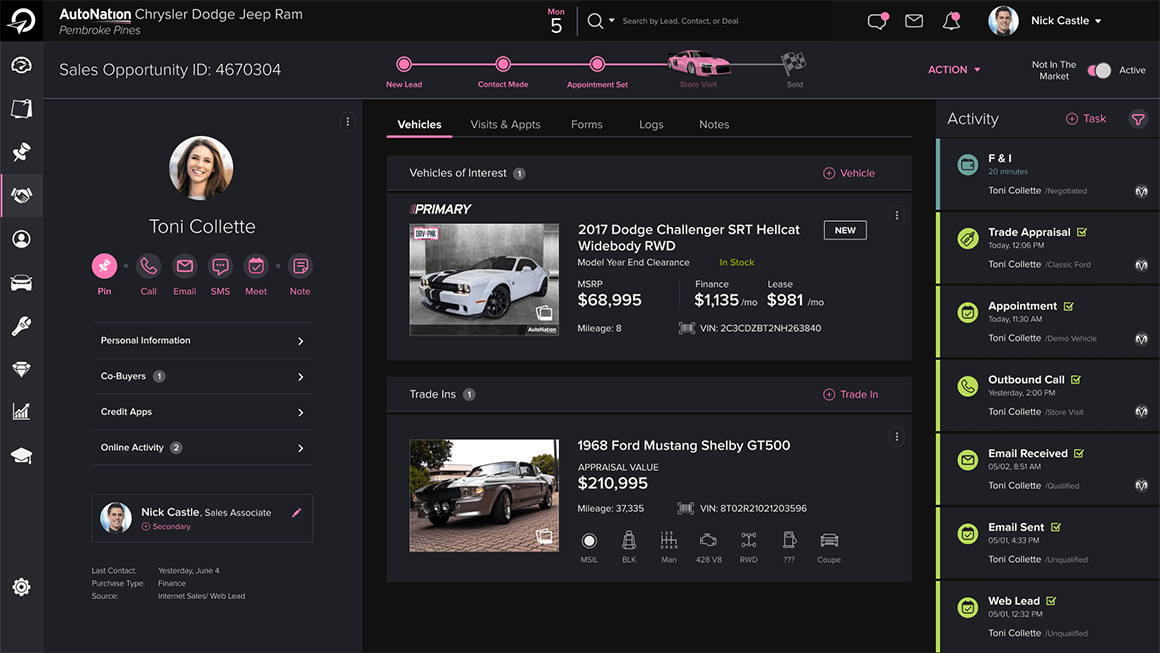Add a new Task in Activity
The width and height of the screenshot is (1160, 653).
(1085, 118)
